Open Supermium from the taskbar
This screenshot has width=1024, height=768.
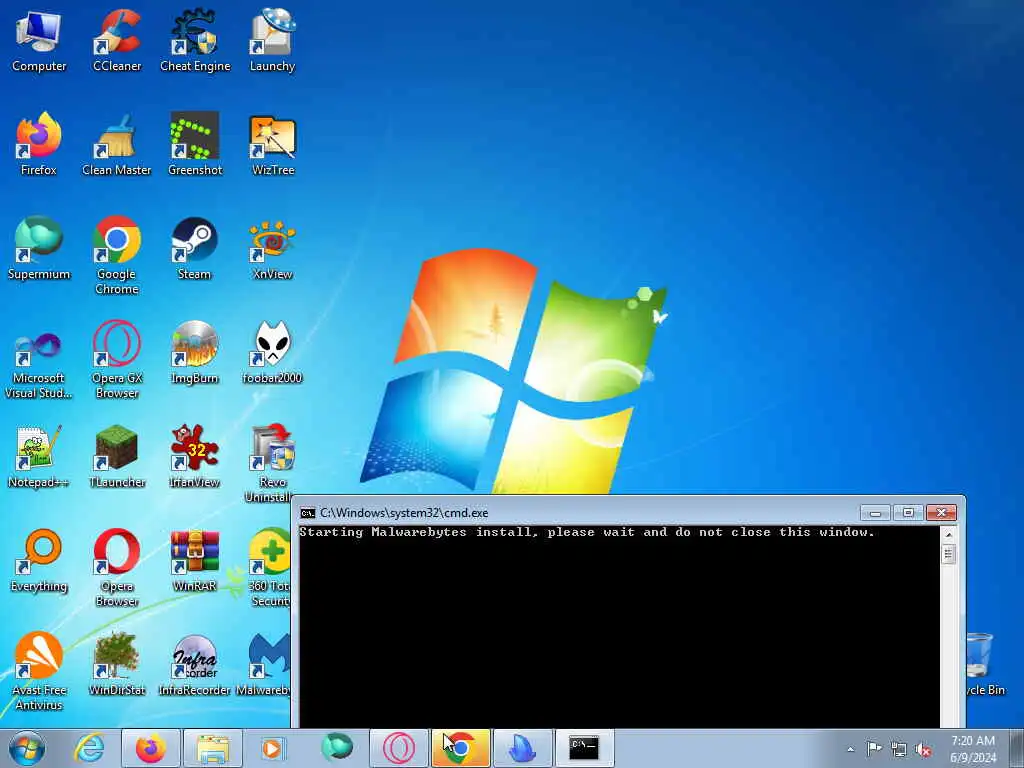click(x=336, y=748)
